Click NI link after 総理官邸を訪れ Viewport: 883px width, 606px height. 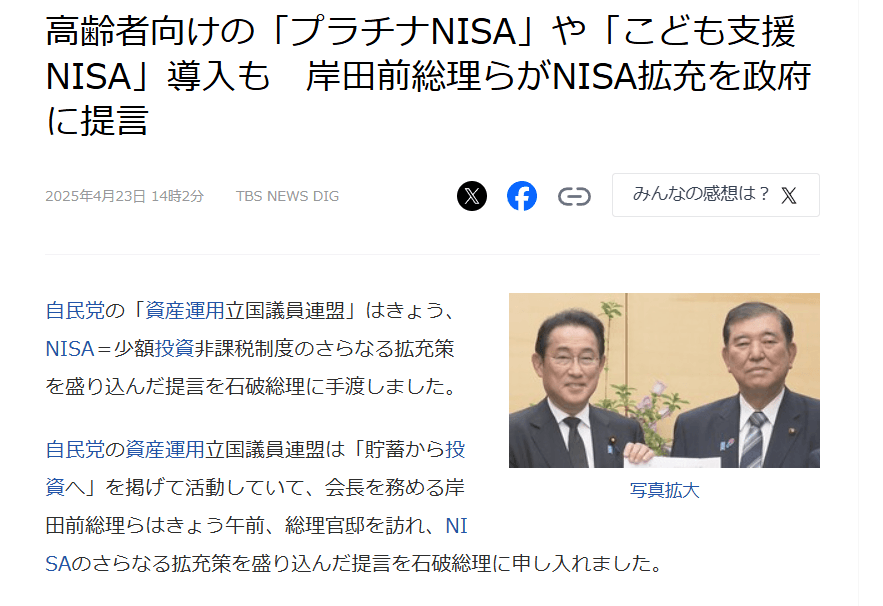[456, 525]
